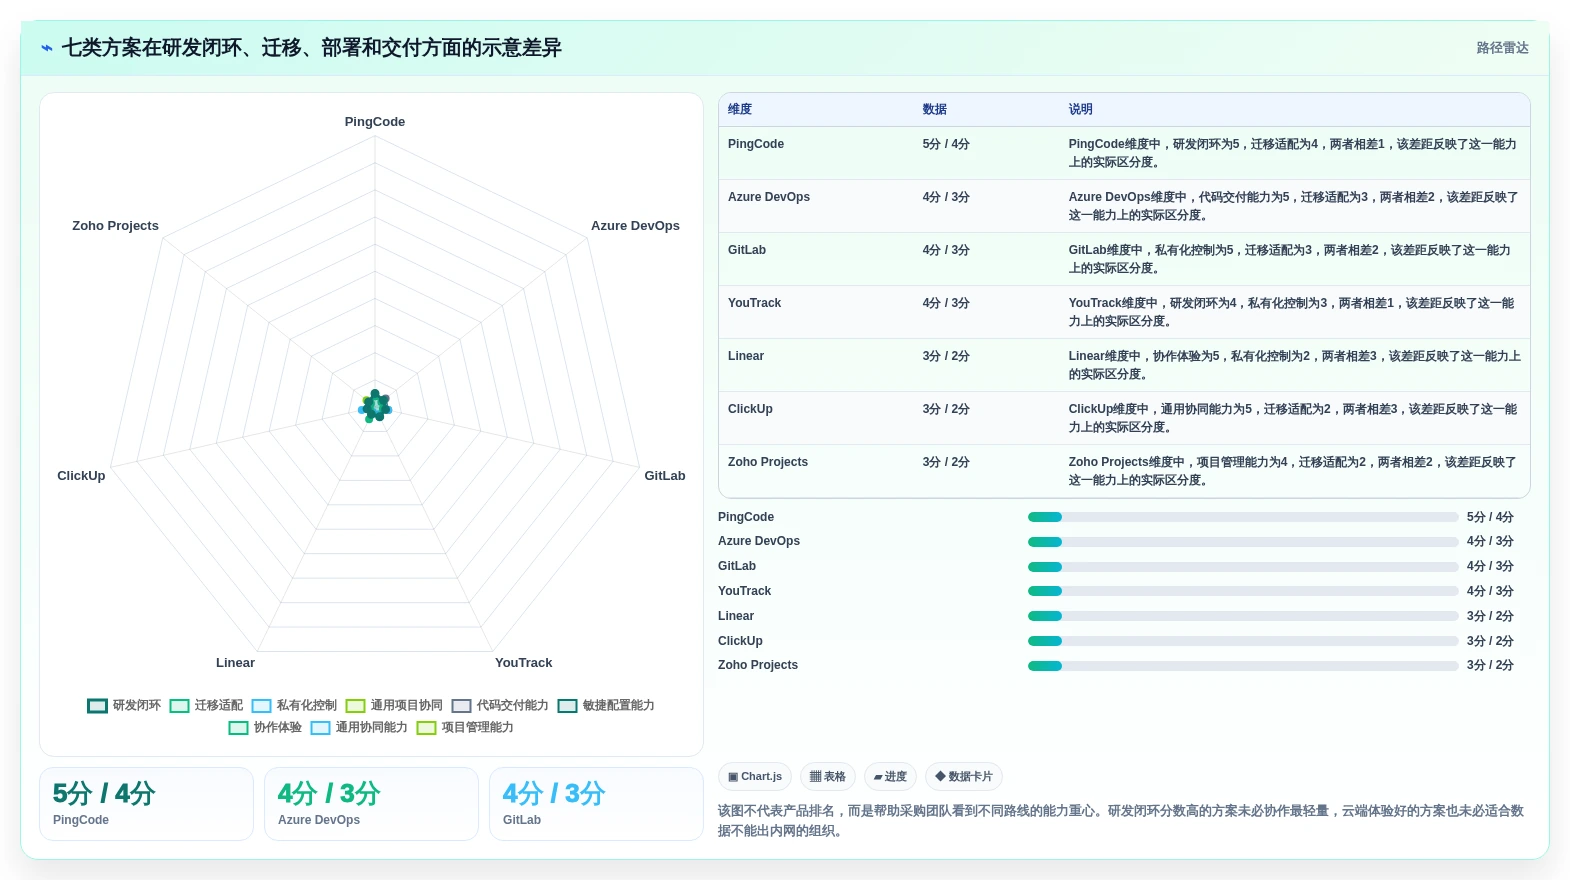Click the Linear progress bar

pyautogui.click(x=1243, y=616)
